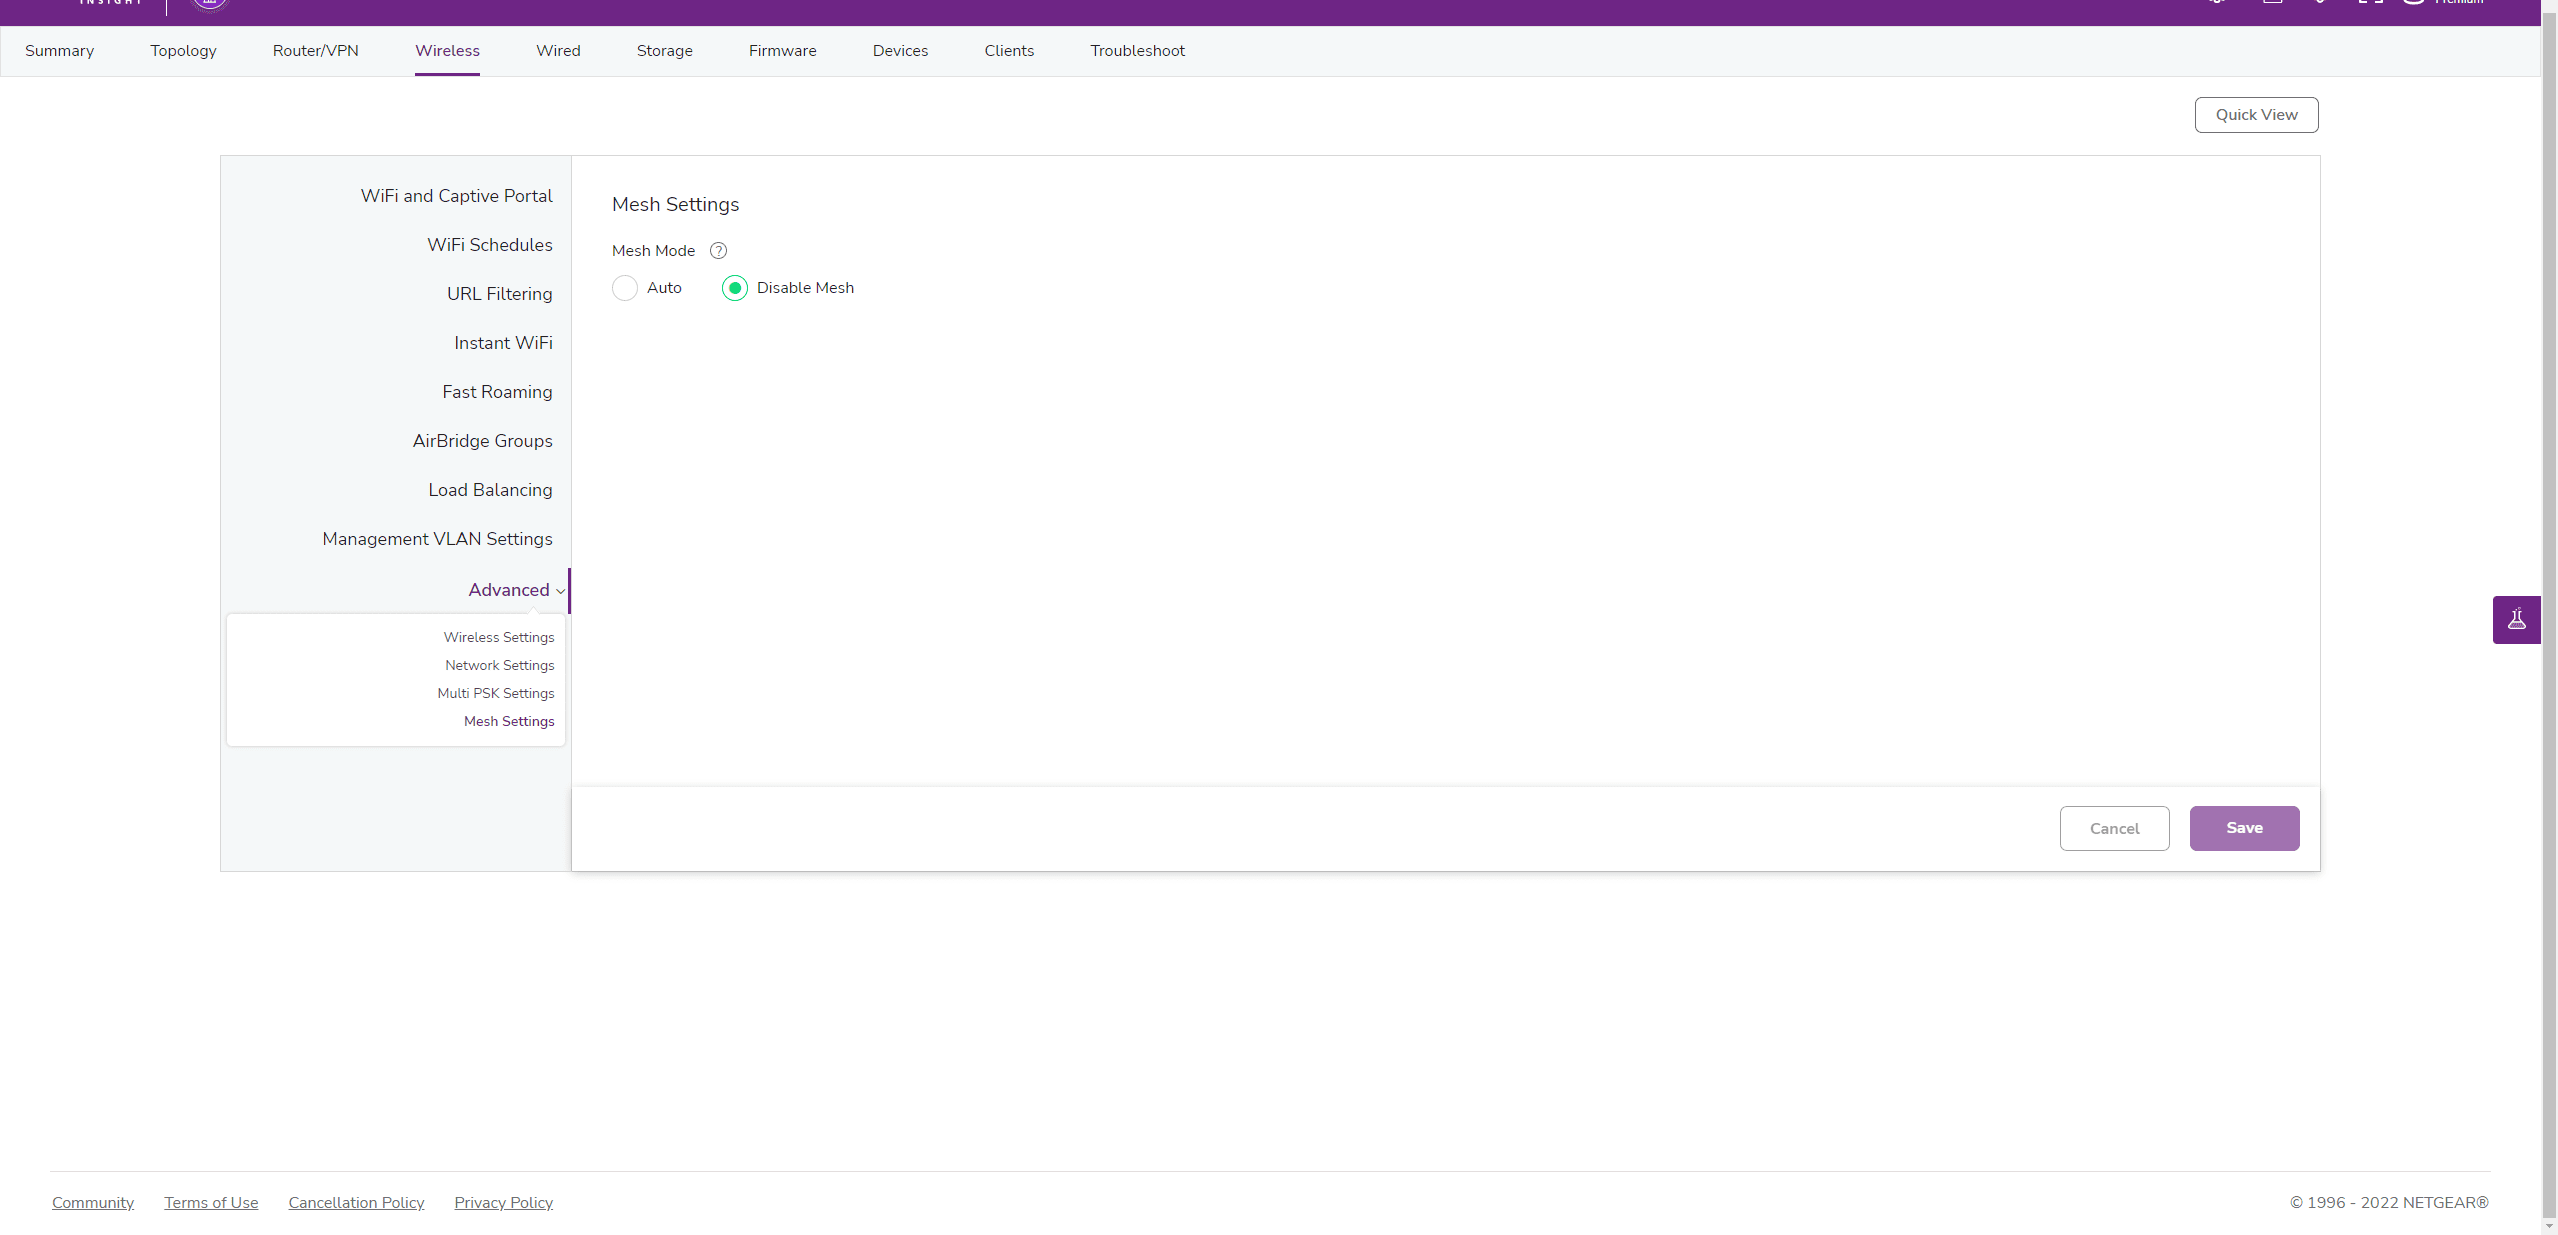The width and height of the screenshot is (2558, 1235).
Task: Collapse the Advanced submenu chevron
Action: 560,591
